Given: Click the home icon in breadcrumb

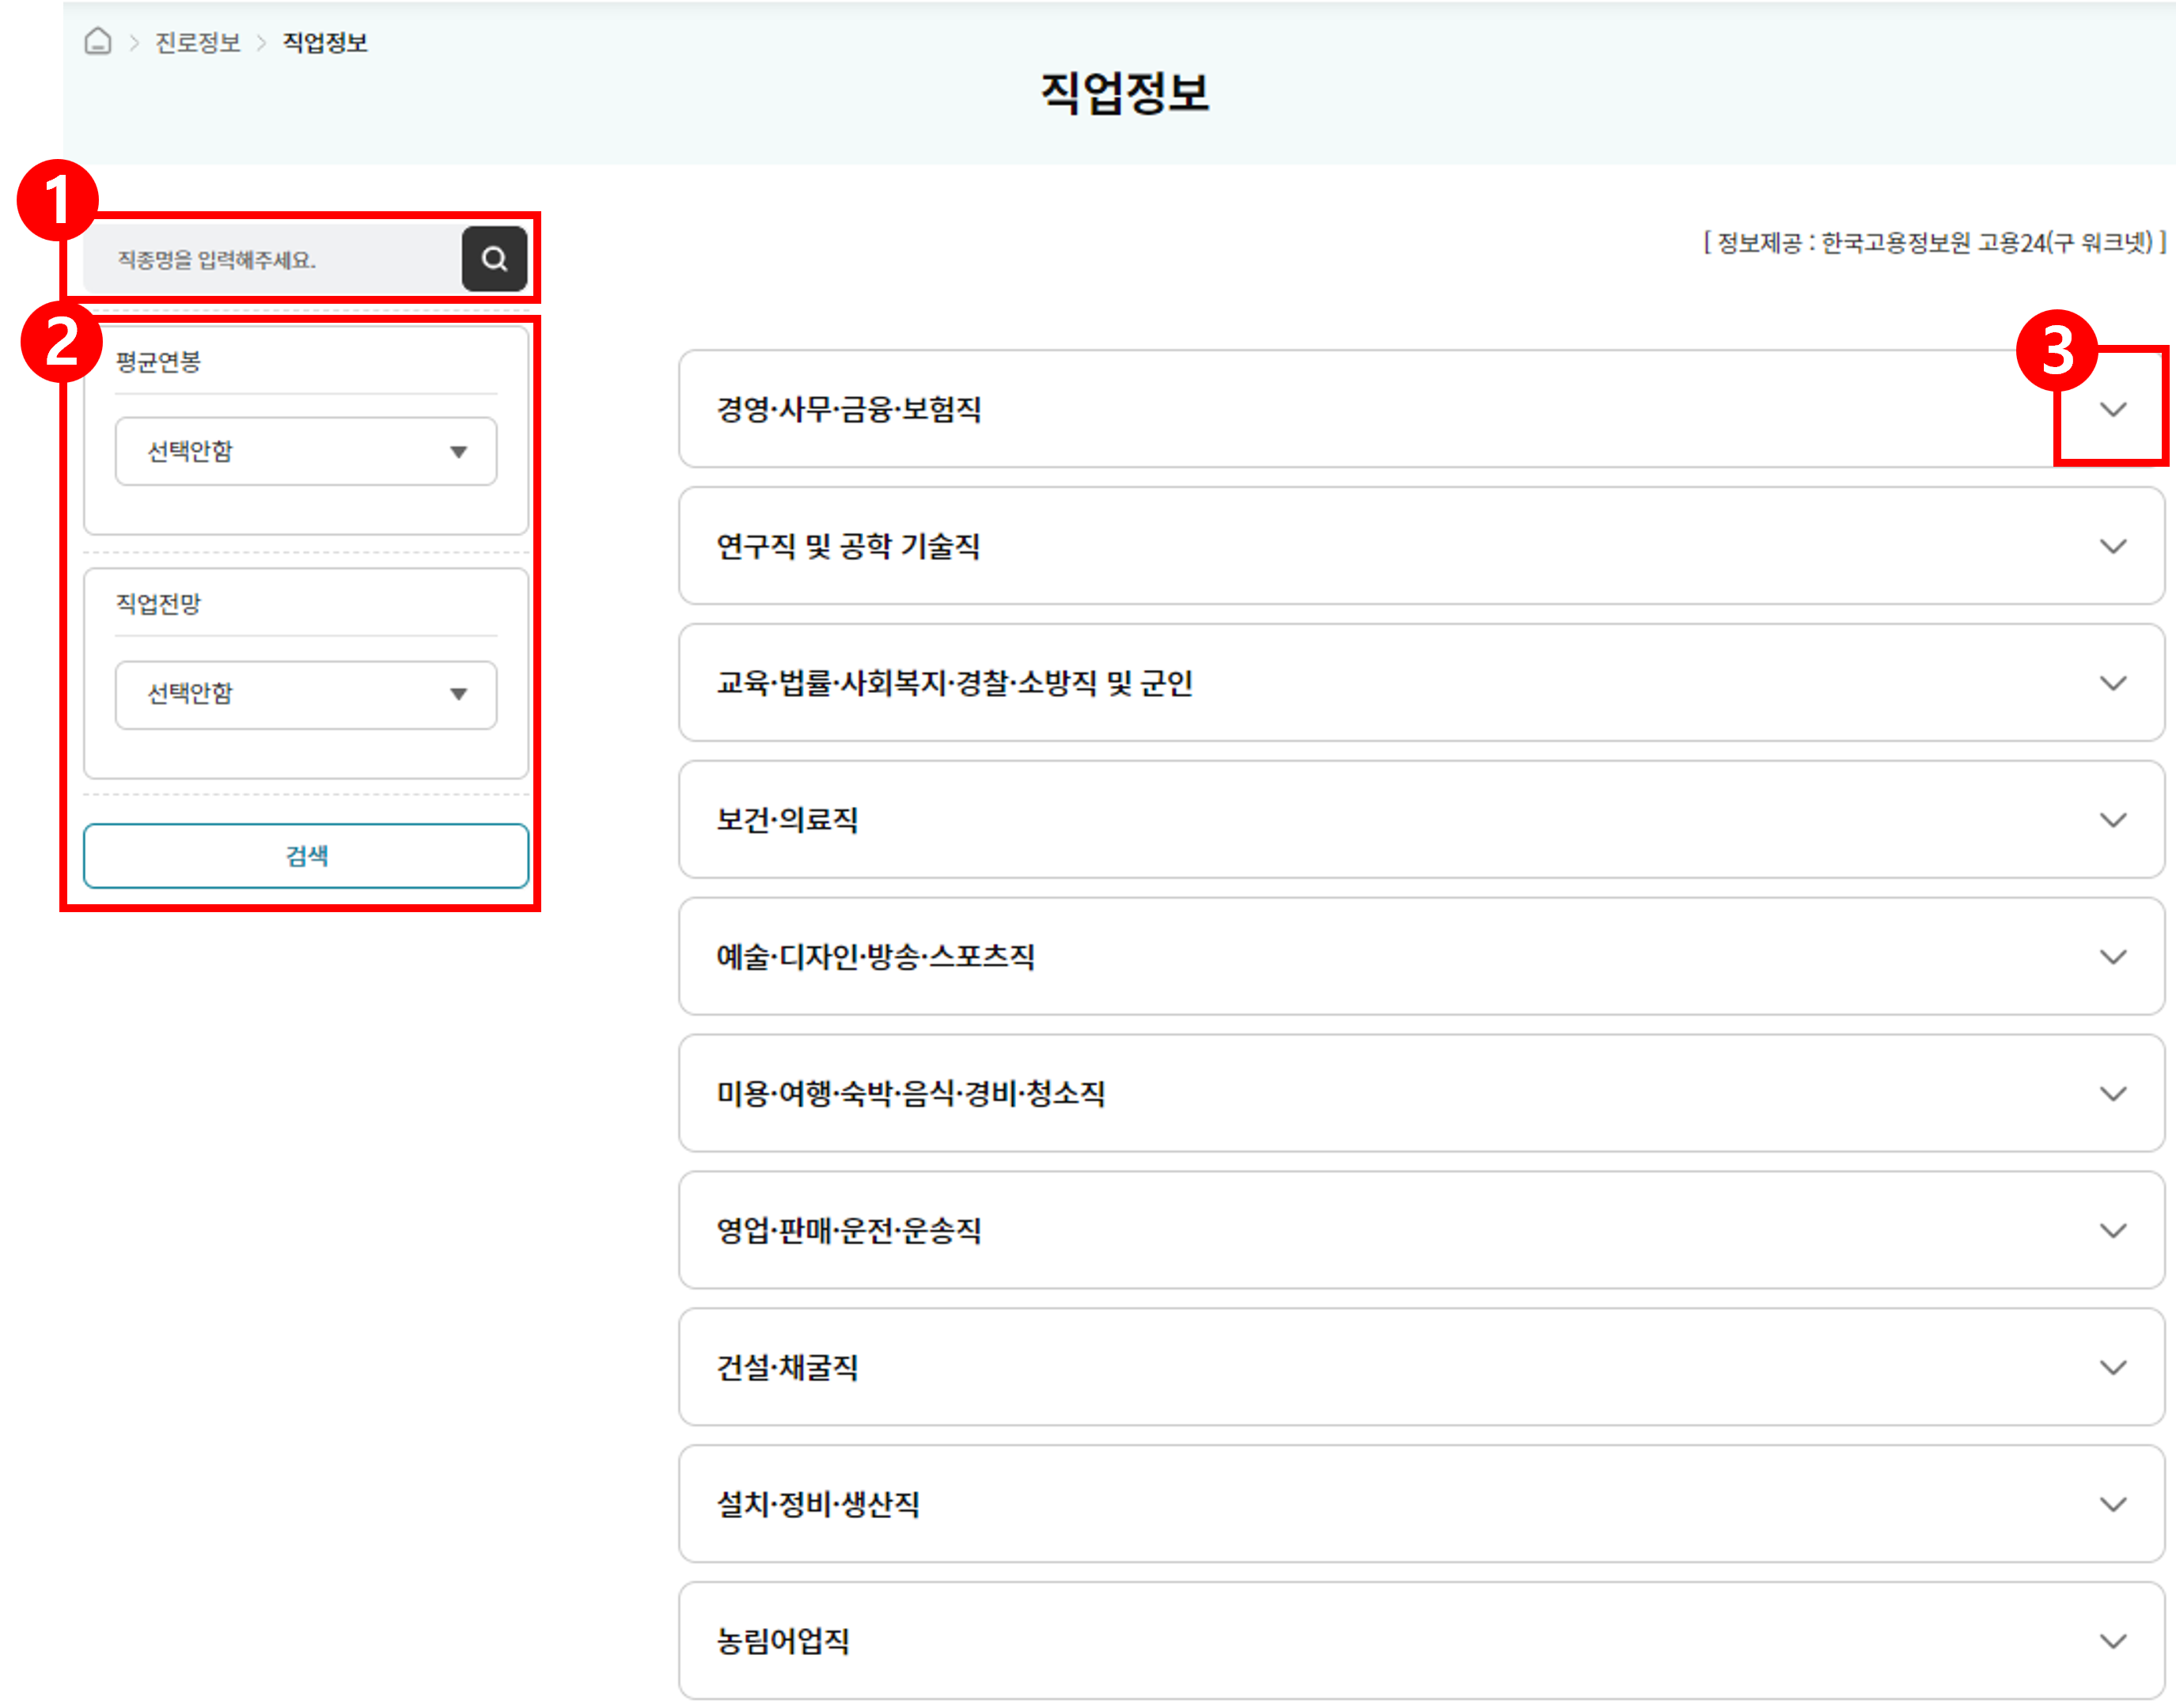Looking at the screenshot, I should [98, 42].
